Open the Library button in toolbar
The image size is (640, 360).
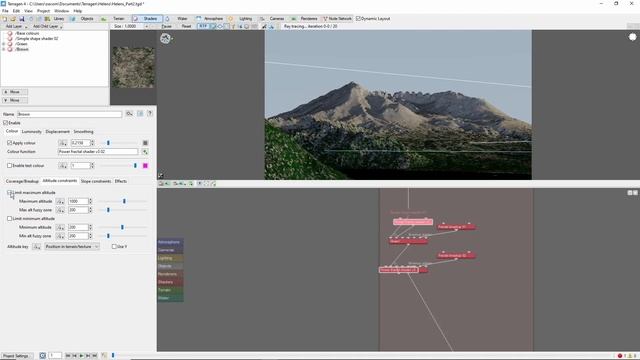(55, 19)
